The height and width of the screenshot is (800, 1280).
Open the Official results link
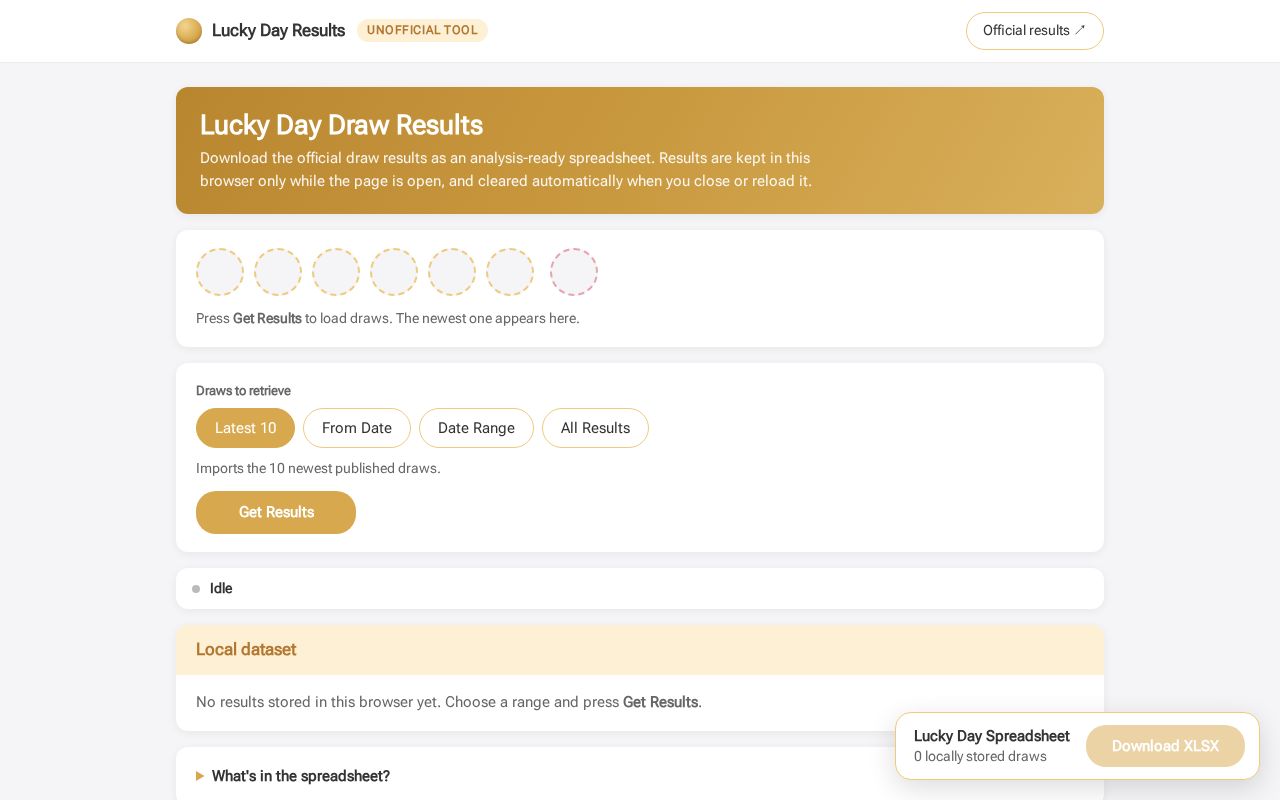tap(1034, 31)
